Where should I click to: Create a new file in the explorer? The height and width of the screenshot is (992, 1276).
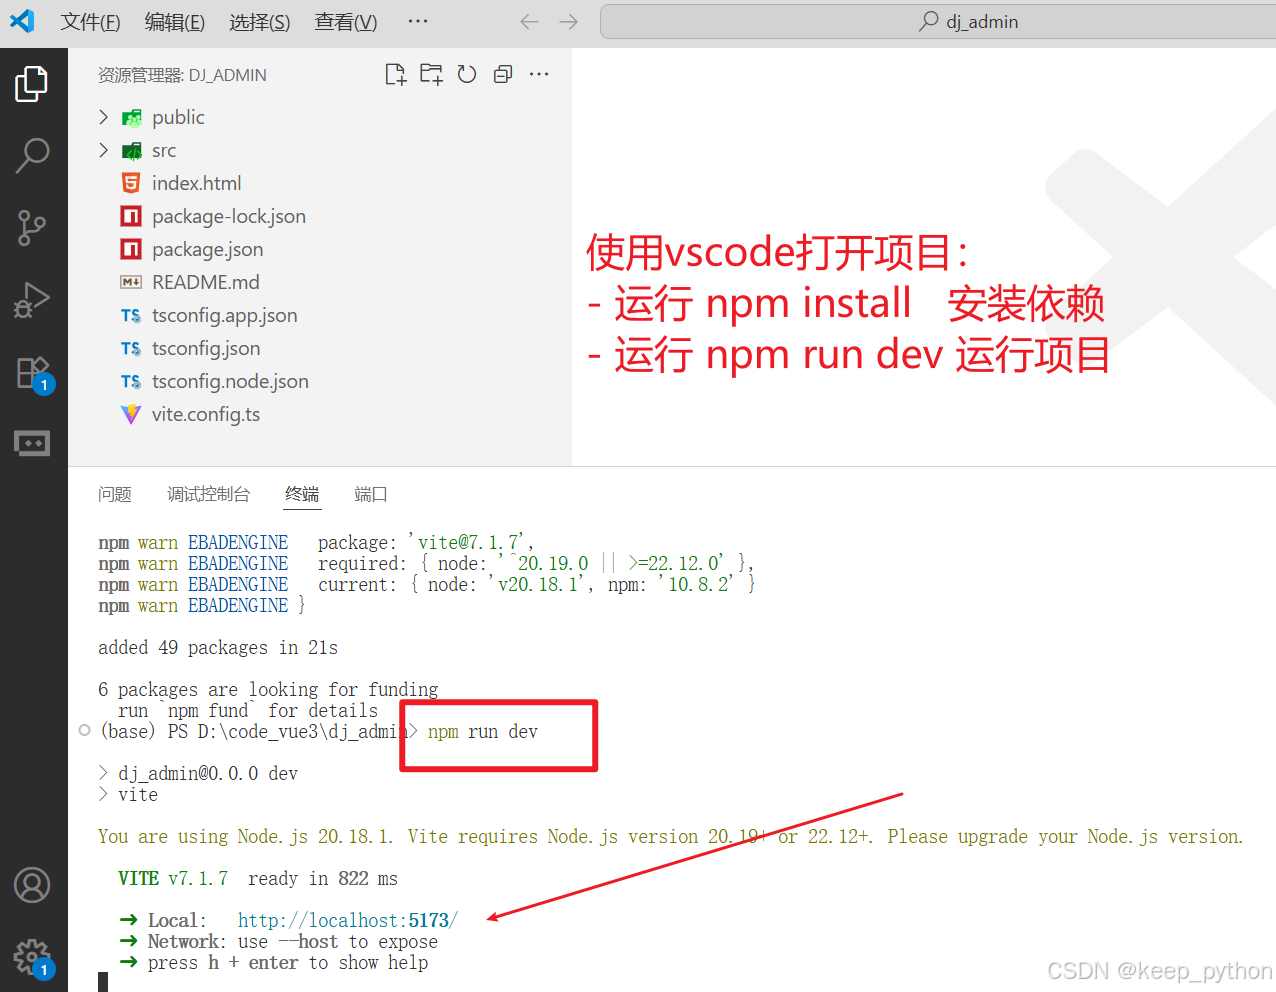tap(395, 74)
